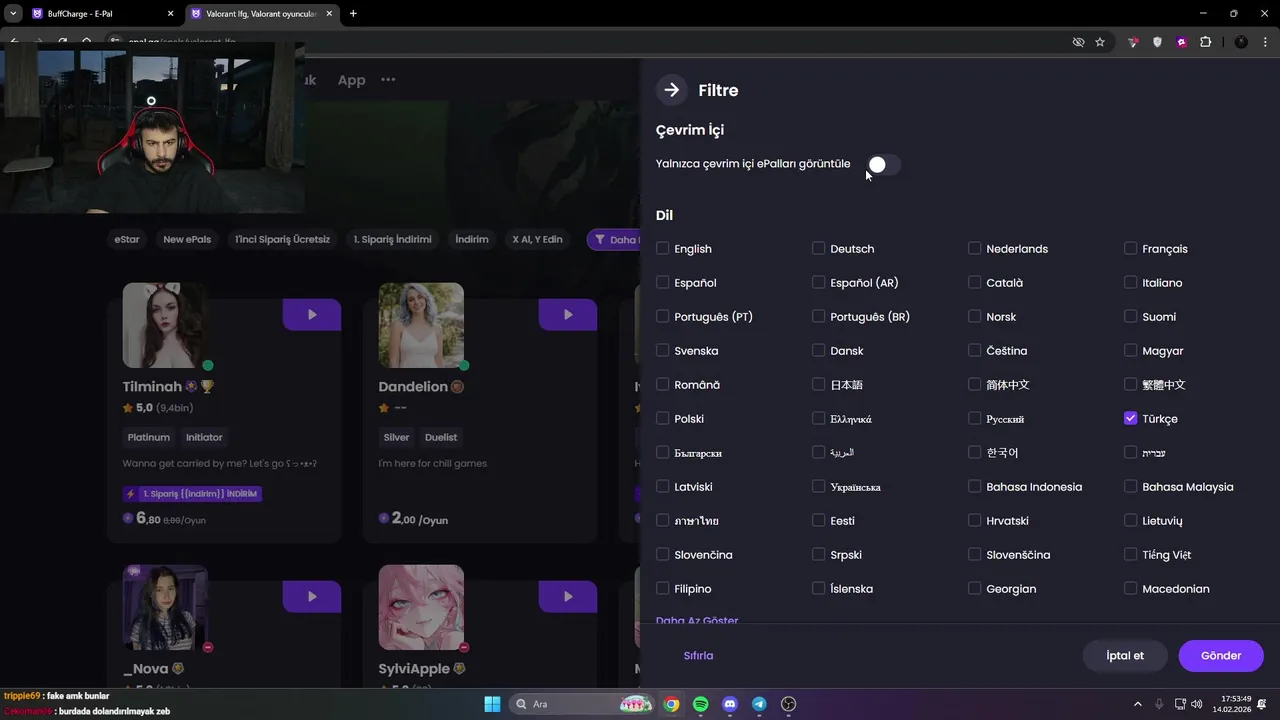The width and height of the screenshot is (1280, 720).
Task: Click the İptal et cancel button
Action: pyautogui.click(x=1125, y=656)
